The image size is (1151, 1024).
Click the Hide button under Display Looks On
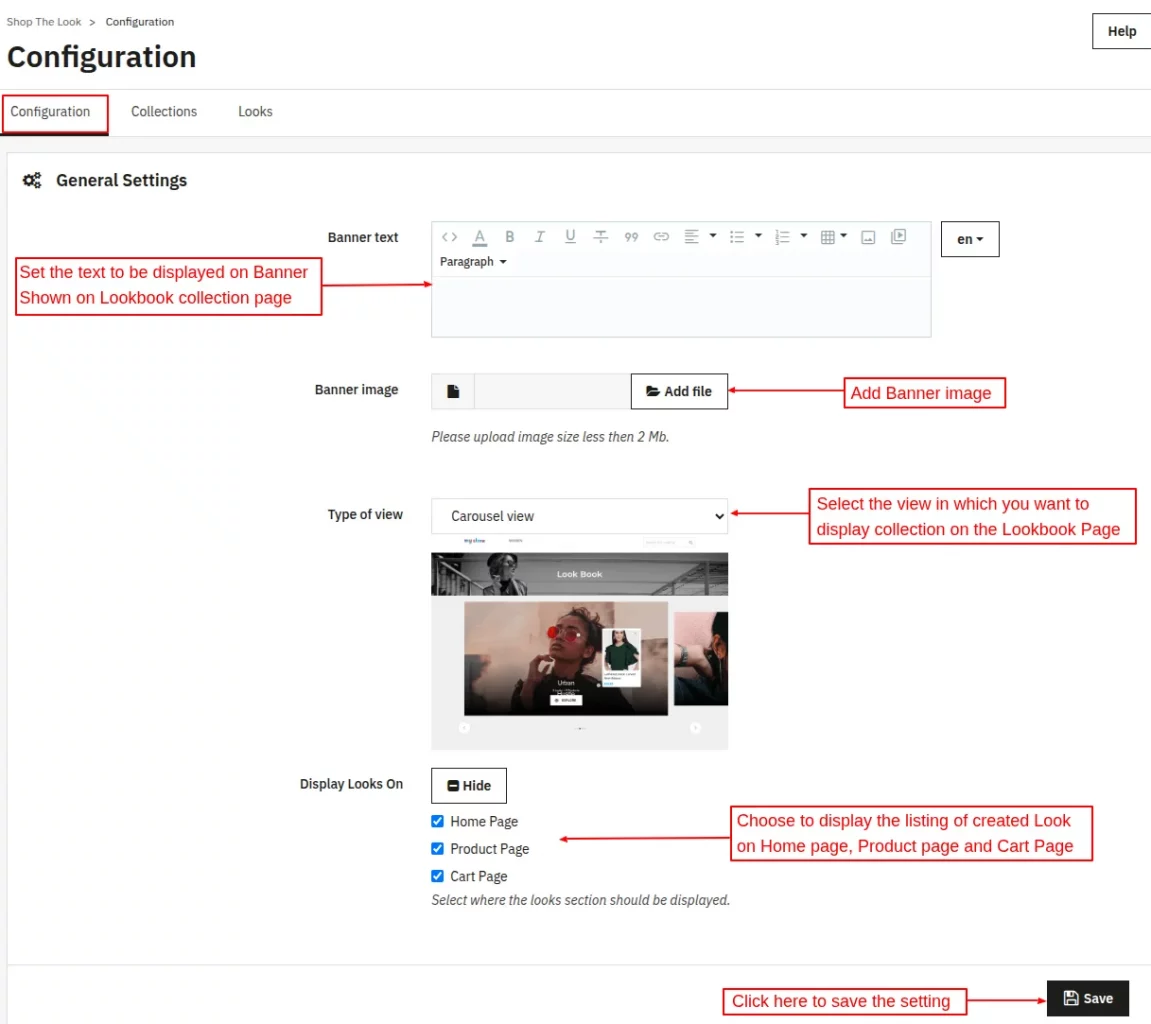coord(468,785)
